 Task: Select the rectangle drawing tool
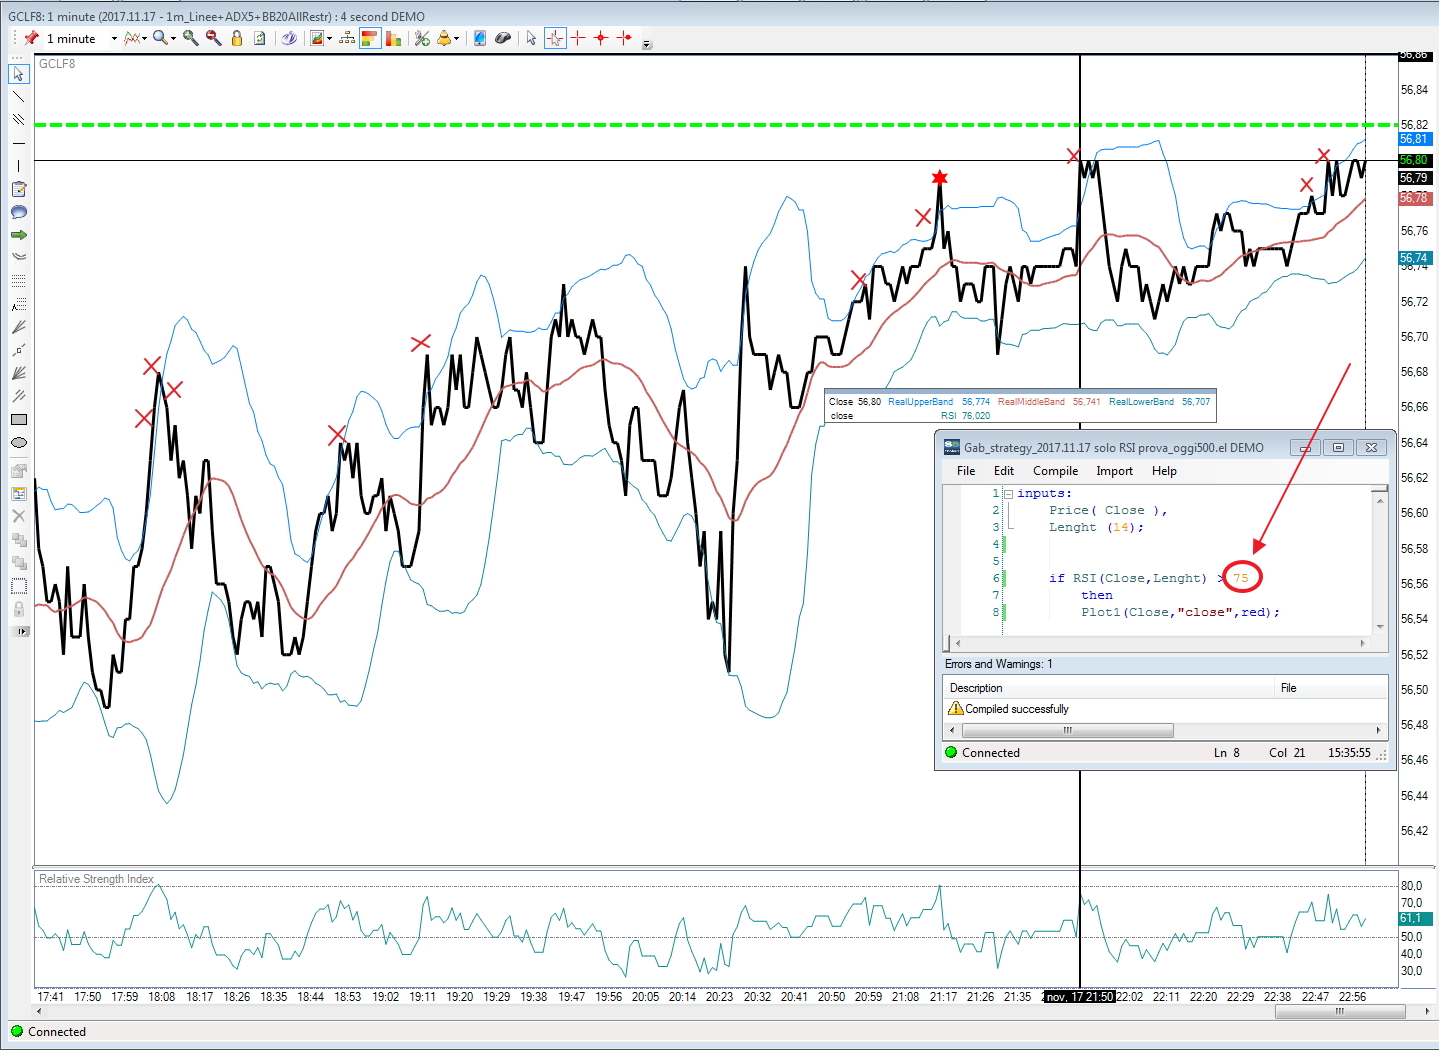pos(18,419)
